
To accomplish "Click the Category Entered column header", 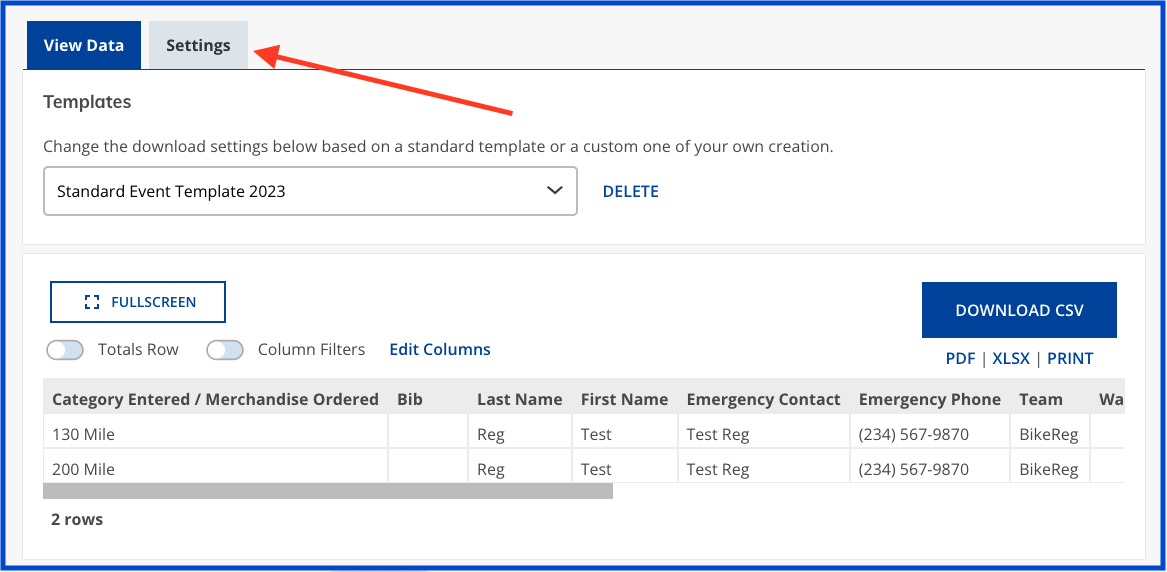I will (215, 399).
